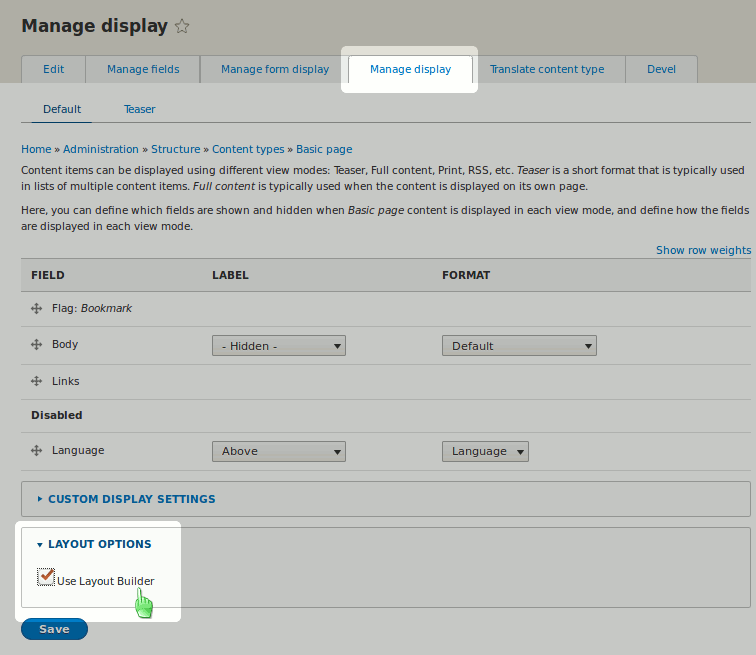
Task: Switch to the Manage fields tab
Action: coord(143,69)
